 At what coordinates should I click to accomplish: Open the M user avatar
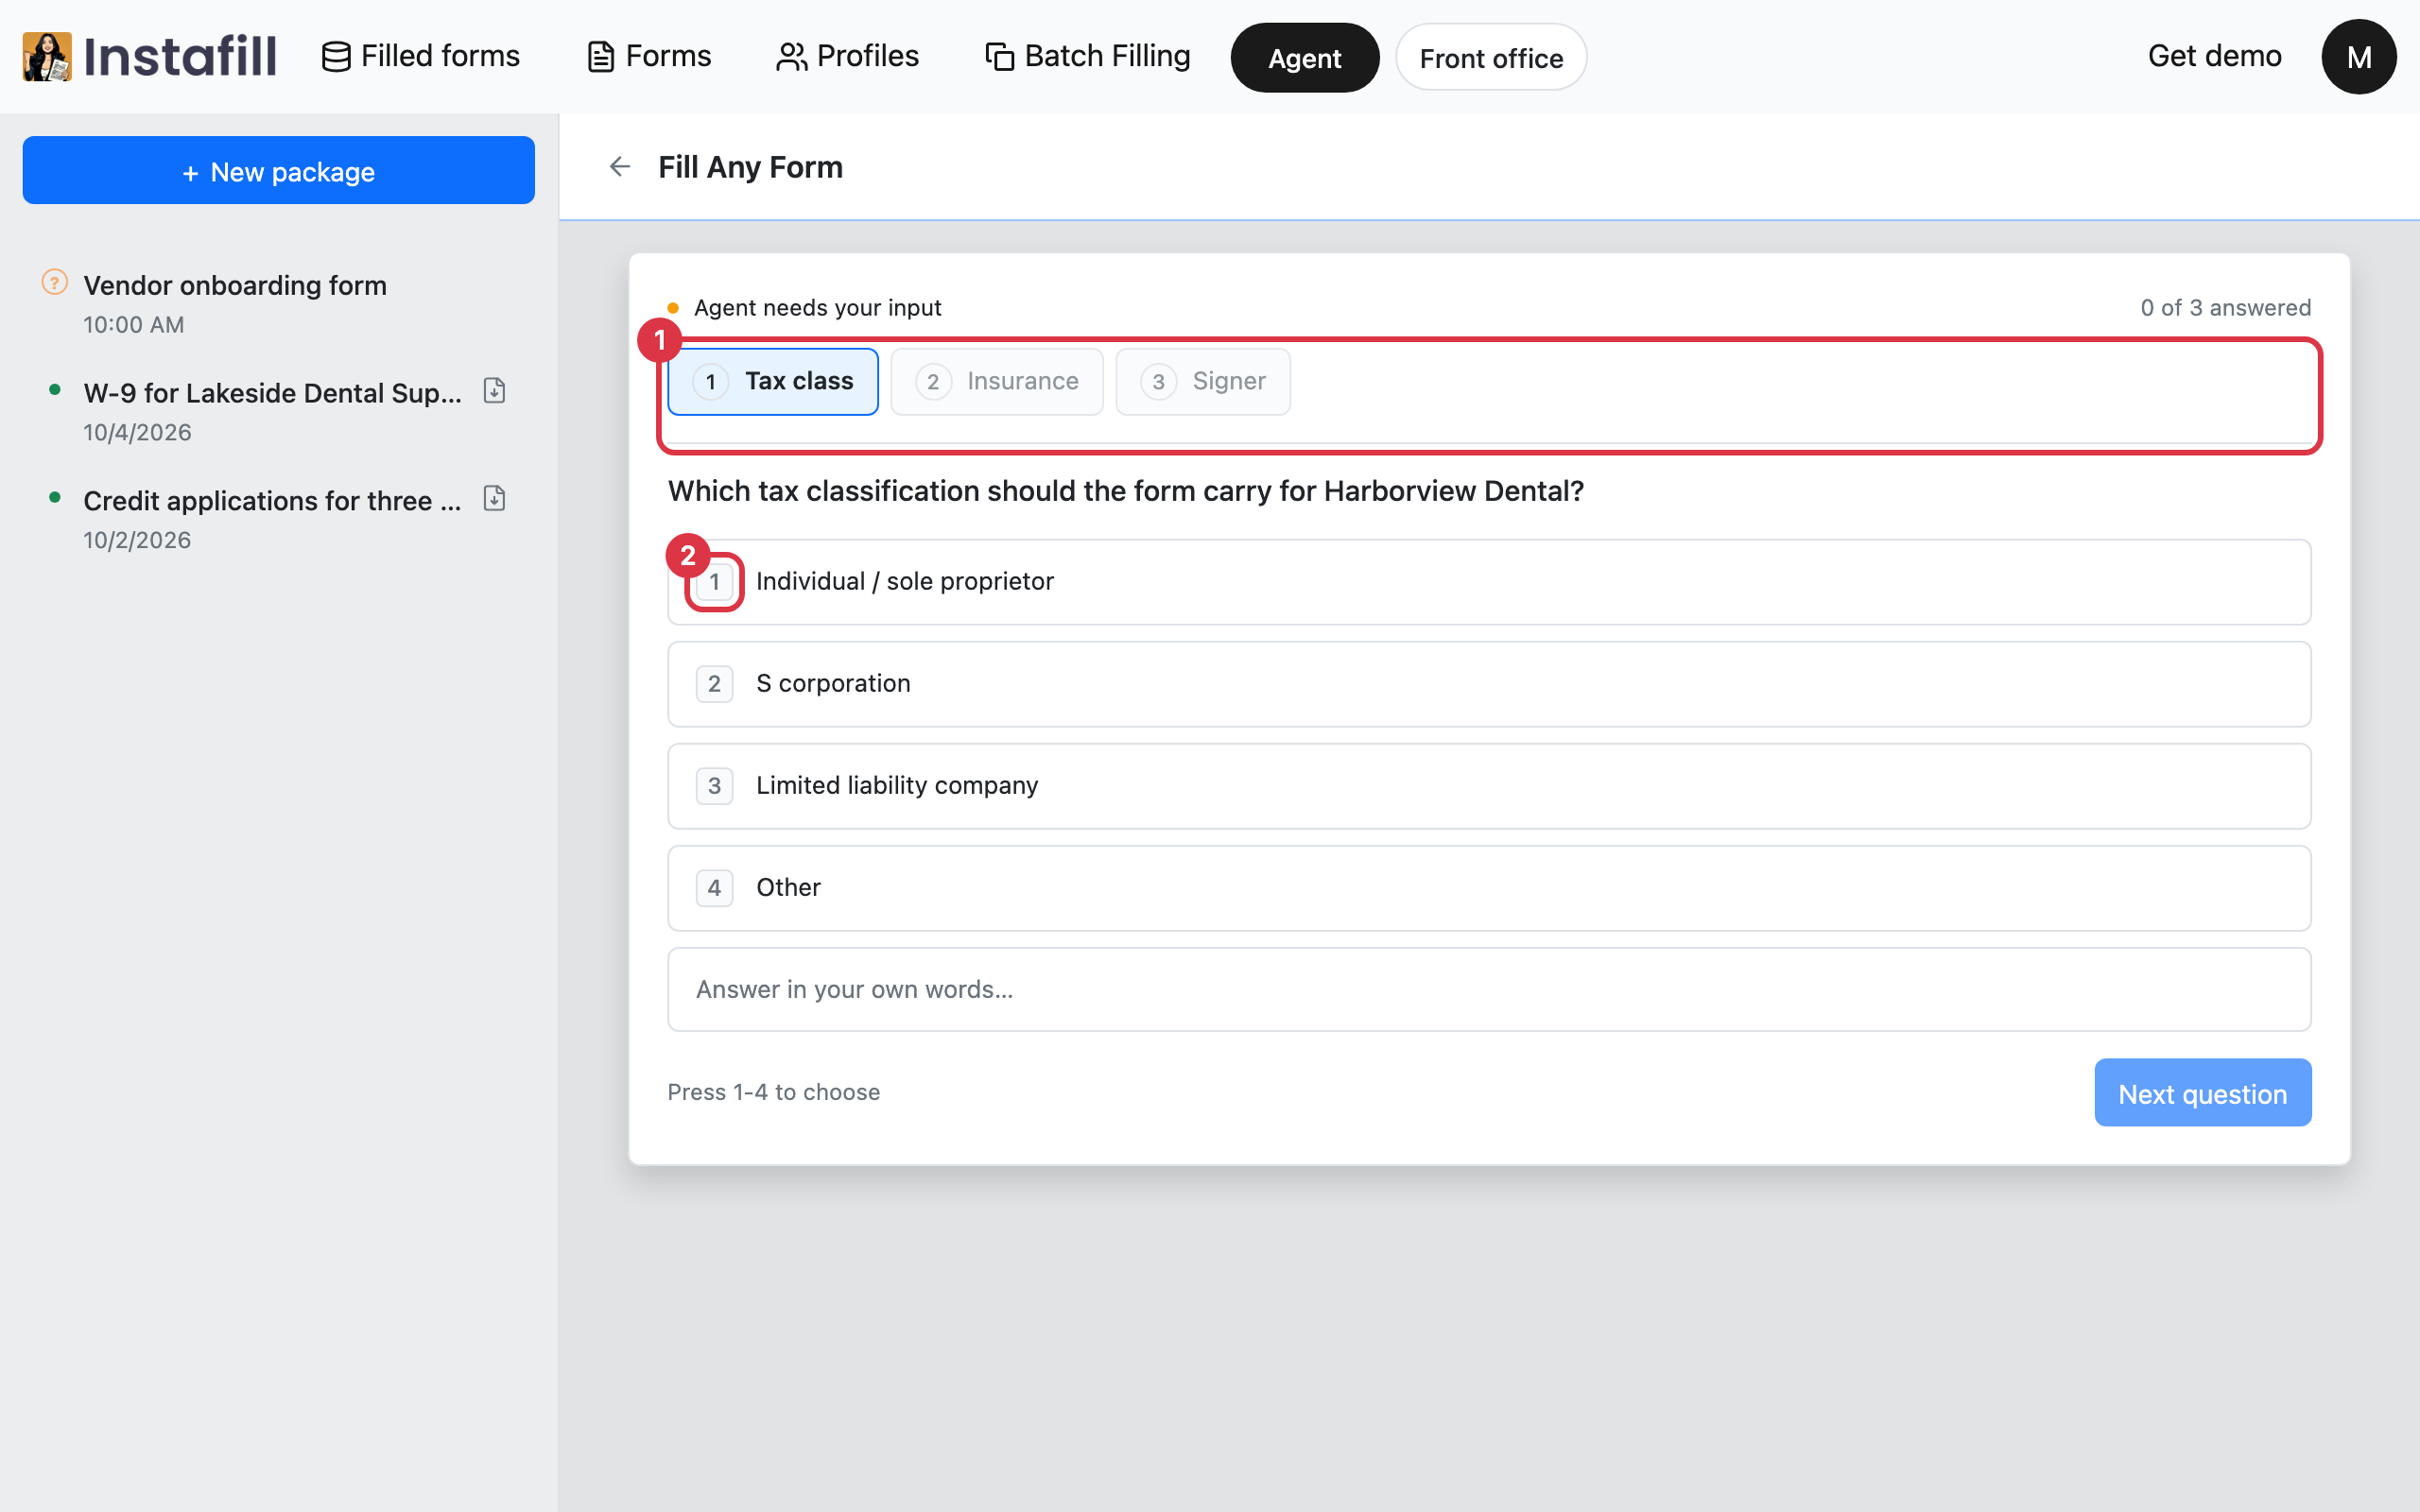coord(2358,57)
